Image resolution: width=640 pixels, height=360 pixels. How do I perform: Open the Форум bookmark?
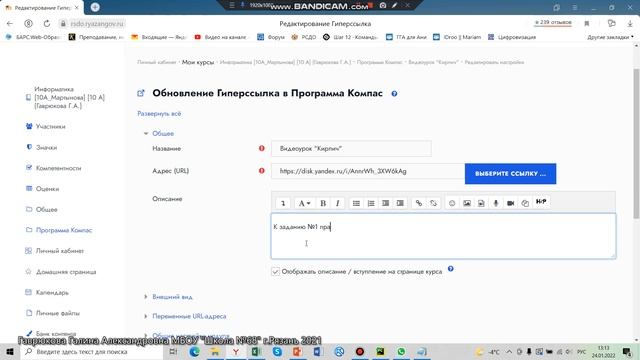[x=271, y=37]
